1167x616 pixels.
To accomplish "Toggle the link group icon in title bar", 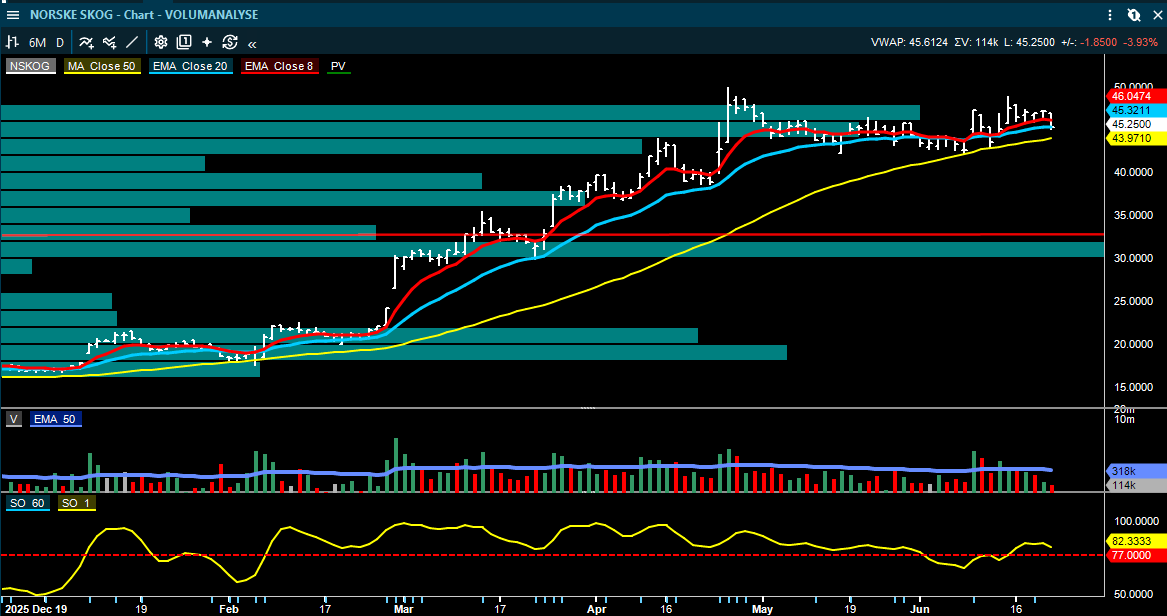I will (1134, 14).
